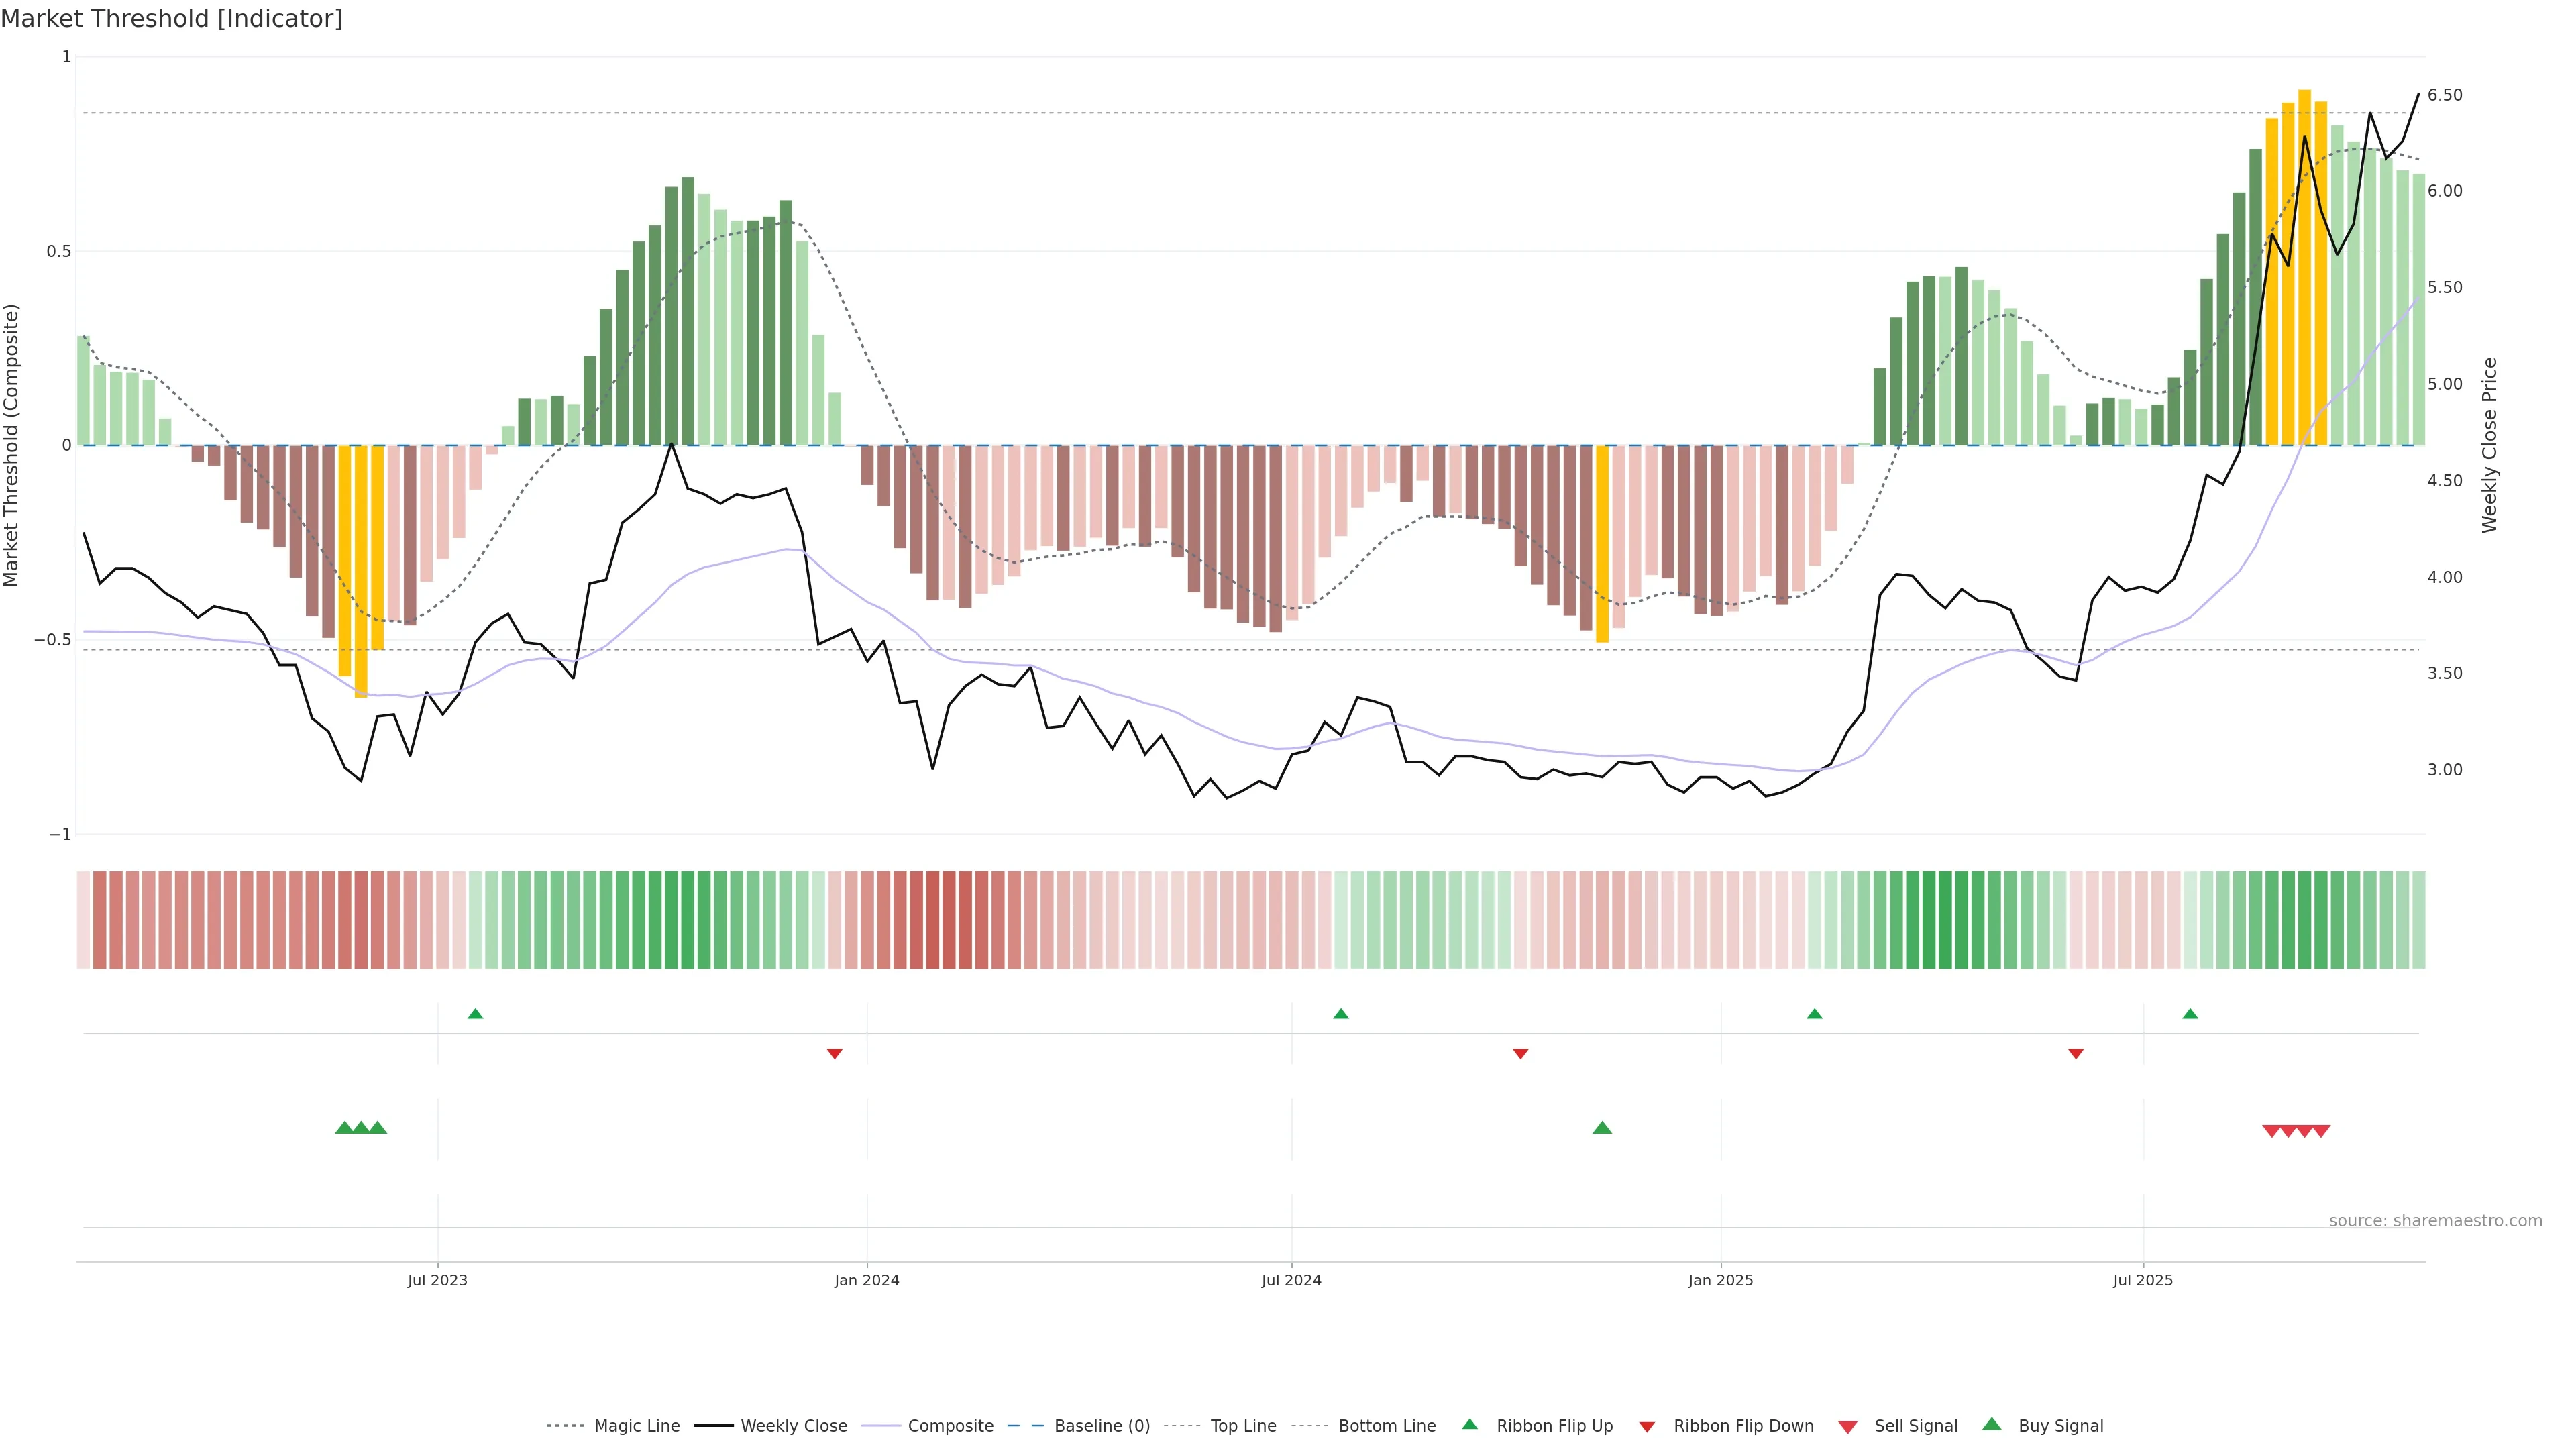
Task: Toggle Sell Signal legend entry
Action: tap(1915, 1426)
